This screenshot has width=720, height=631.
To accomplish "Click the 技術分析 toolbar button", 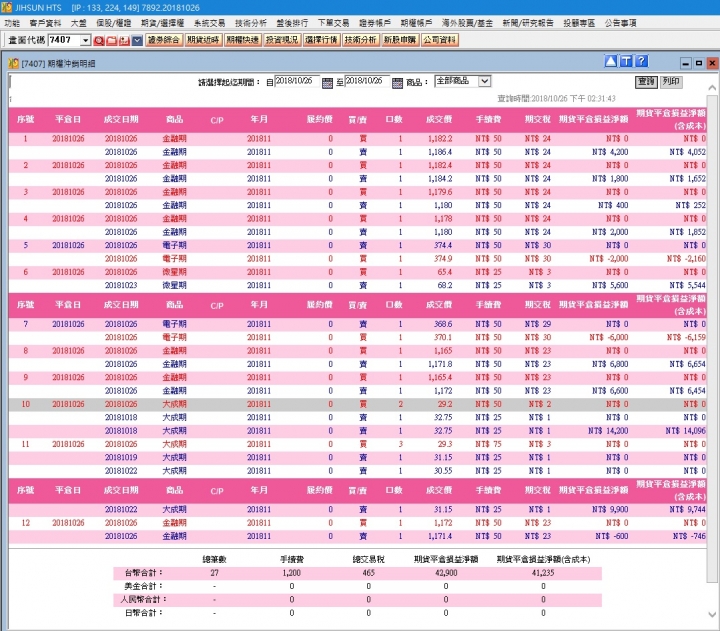I will (x=361, y=40).
